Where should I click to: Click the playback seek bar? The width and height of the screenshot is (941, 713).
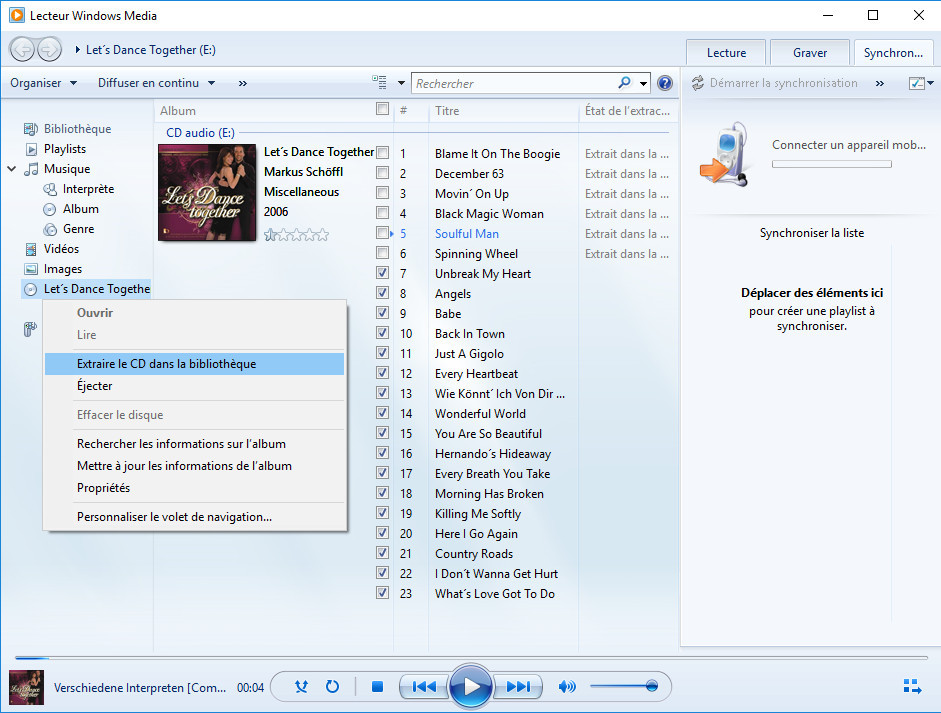pos(471,658)
